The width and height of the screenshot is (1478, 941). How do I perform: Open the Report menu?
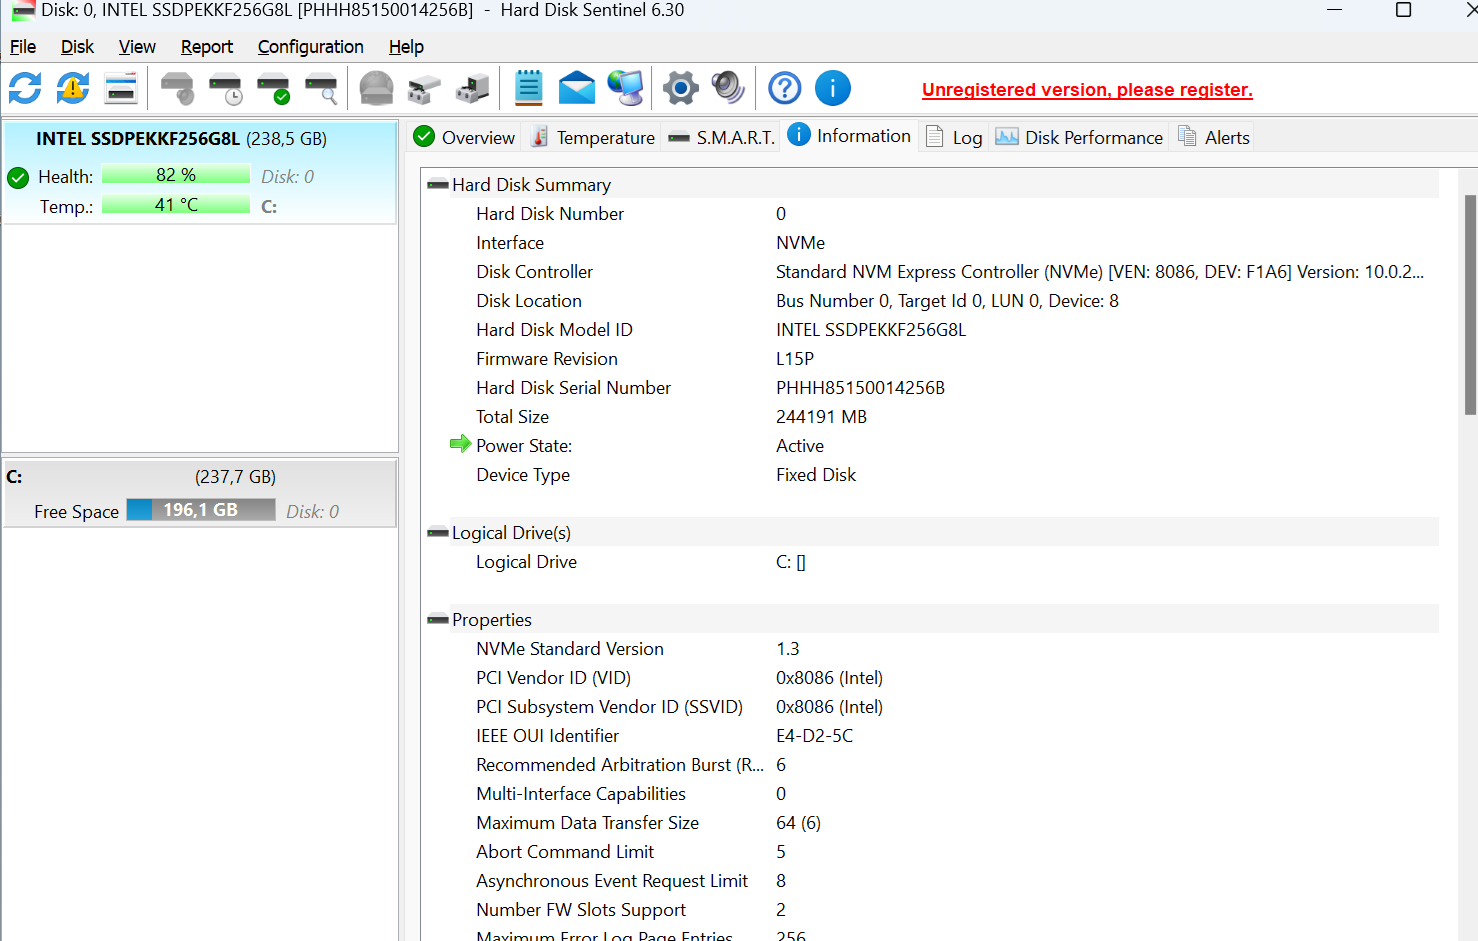206,46
